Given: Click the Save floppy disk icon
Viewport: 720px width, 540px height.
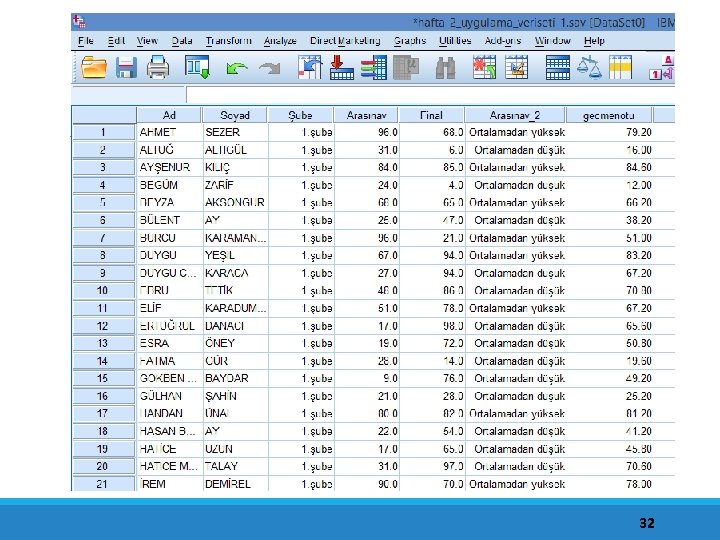Looking at the screenshot, I should 126,68.
